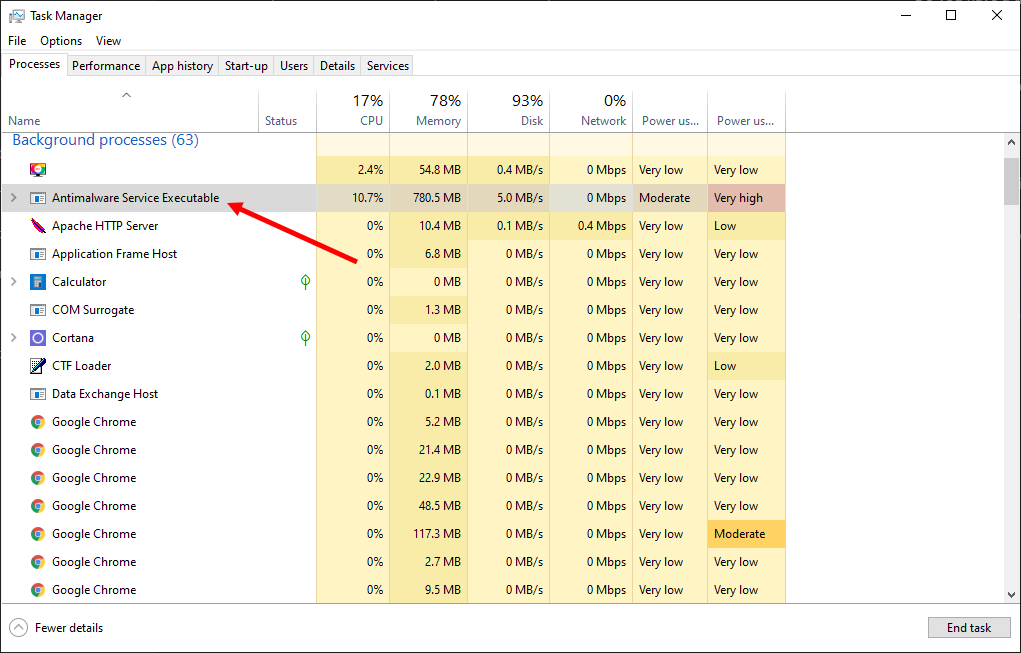Open the Options menu

pyautogui.click(x=61, y=40)
